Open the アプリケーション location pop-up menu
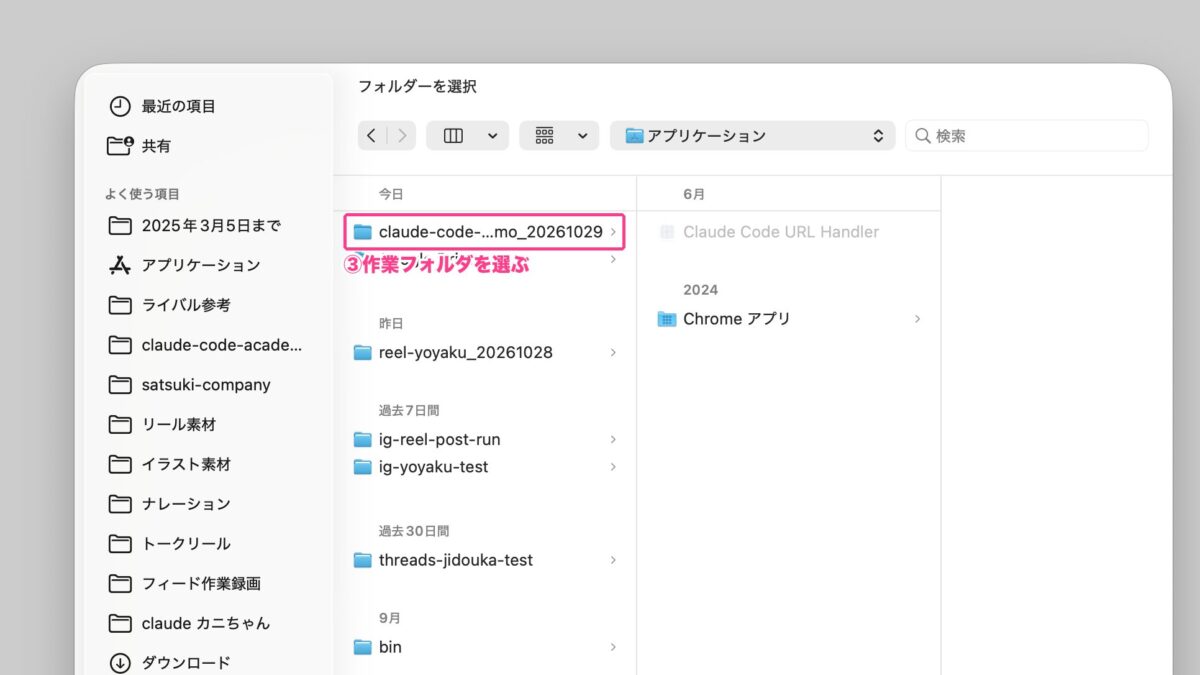1200x675 pixels. click(752, 136)
